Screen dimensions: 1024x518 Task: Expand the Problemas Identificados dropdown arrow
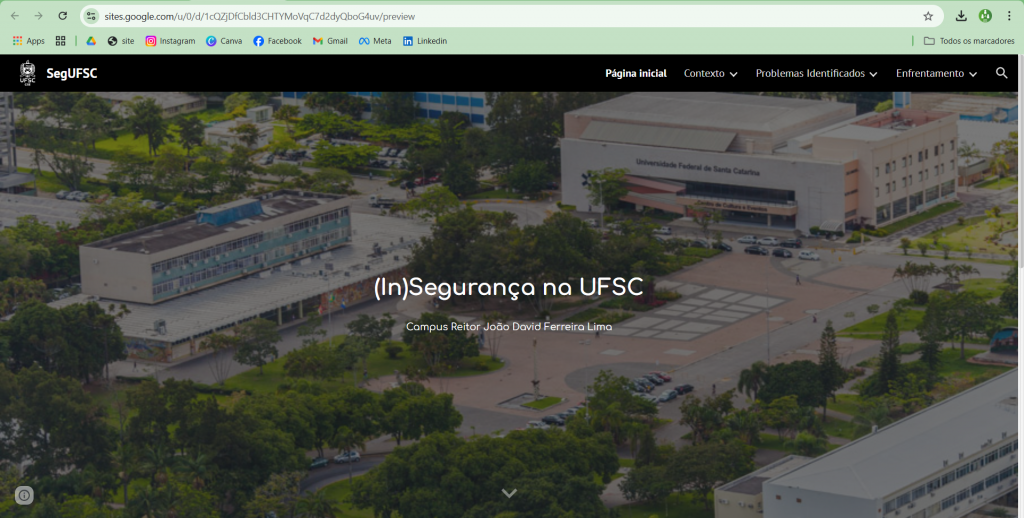tap(873, 74)
